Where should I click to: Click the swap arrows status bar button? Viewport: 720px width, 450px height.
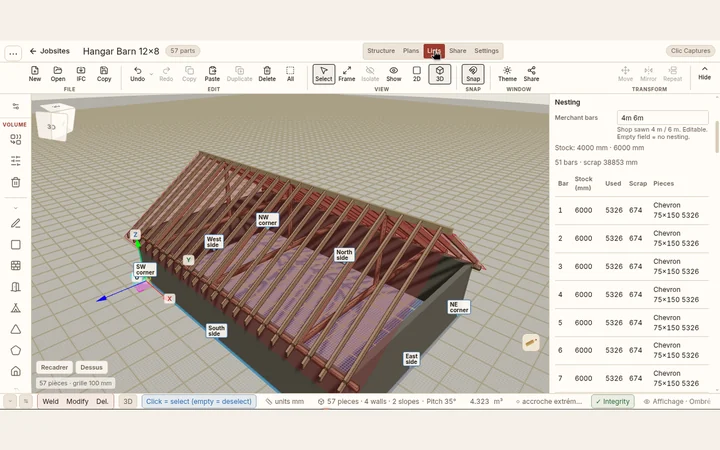26,401
